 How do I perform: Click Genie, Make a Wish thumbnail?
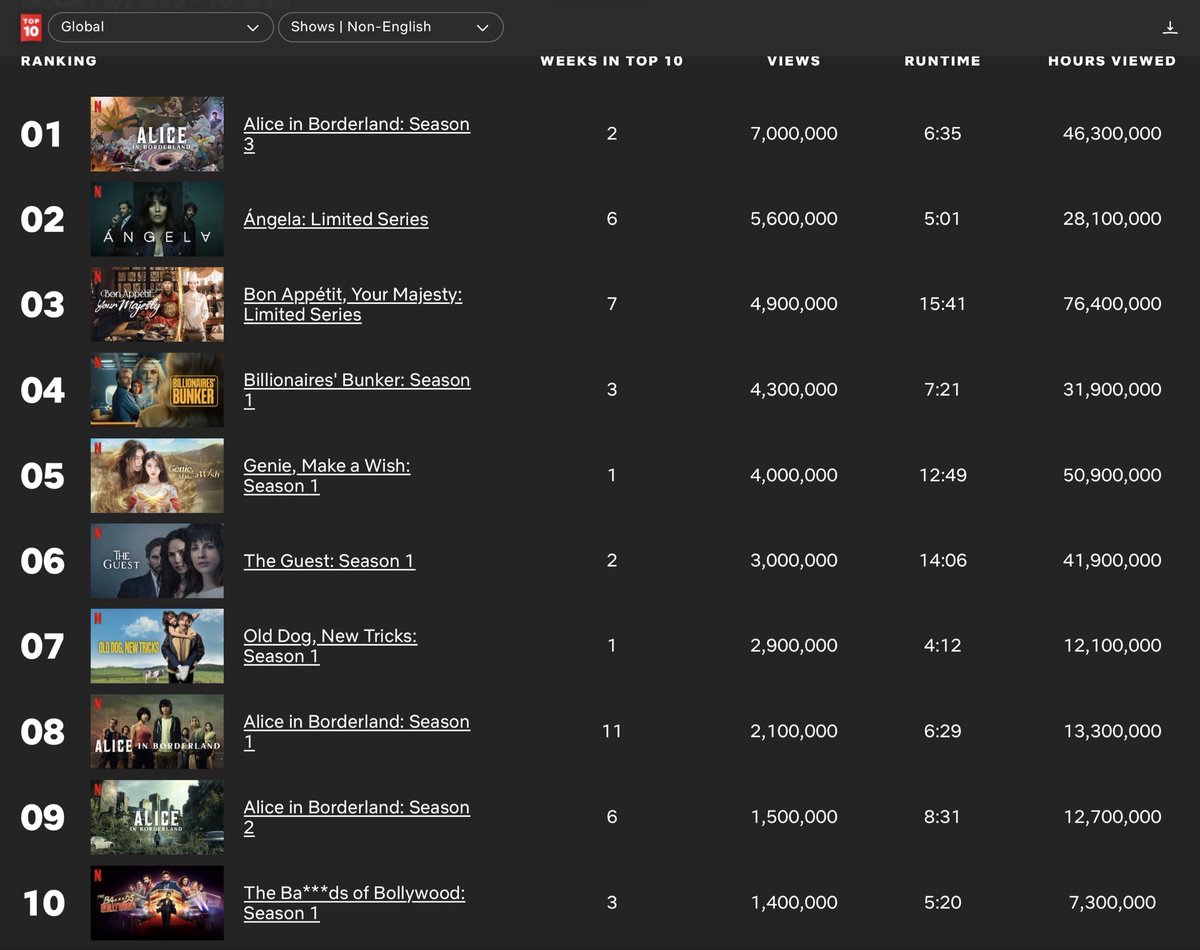tap(157, 475)
